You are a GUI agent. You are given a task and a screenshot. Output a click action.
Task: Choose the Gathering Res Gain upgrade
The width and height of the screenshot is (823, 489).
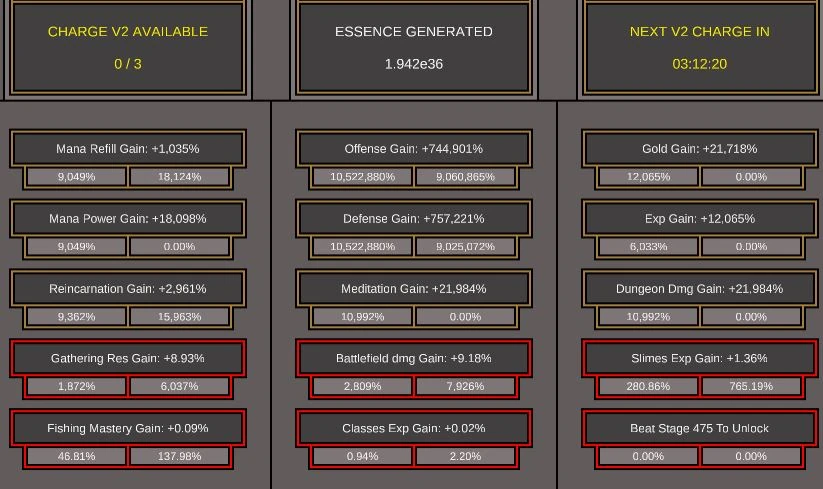(x=127, y=359)
